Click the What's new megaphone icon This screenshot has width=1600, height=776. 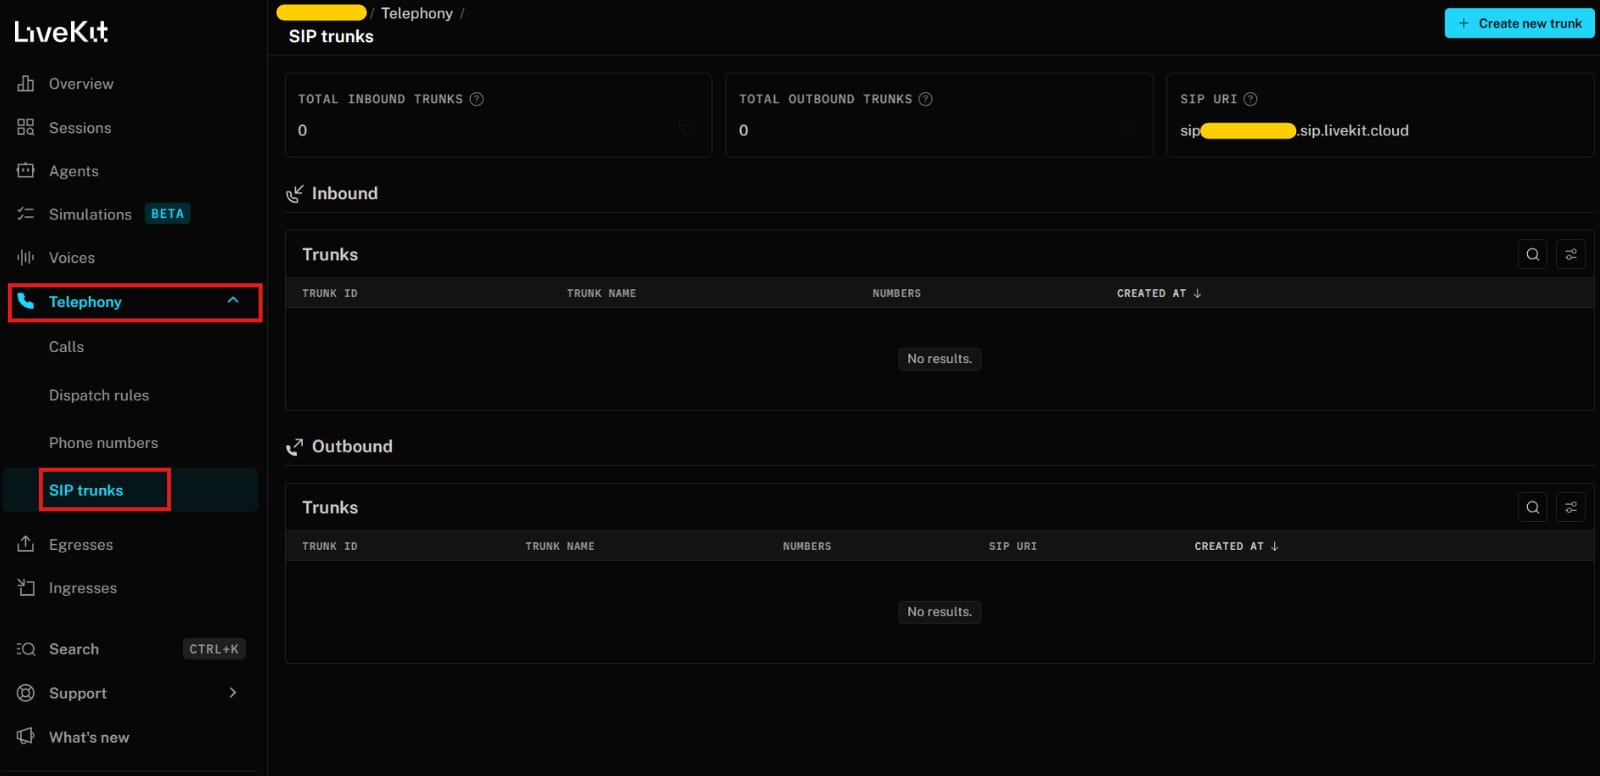(x=26, y=737)
